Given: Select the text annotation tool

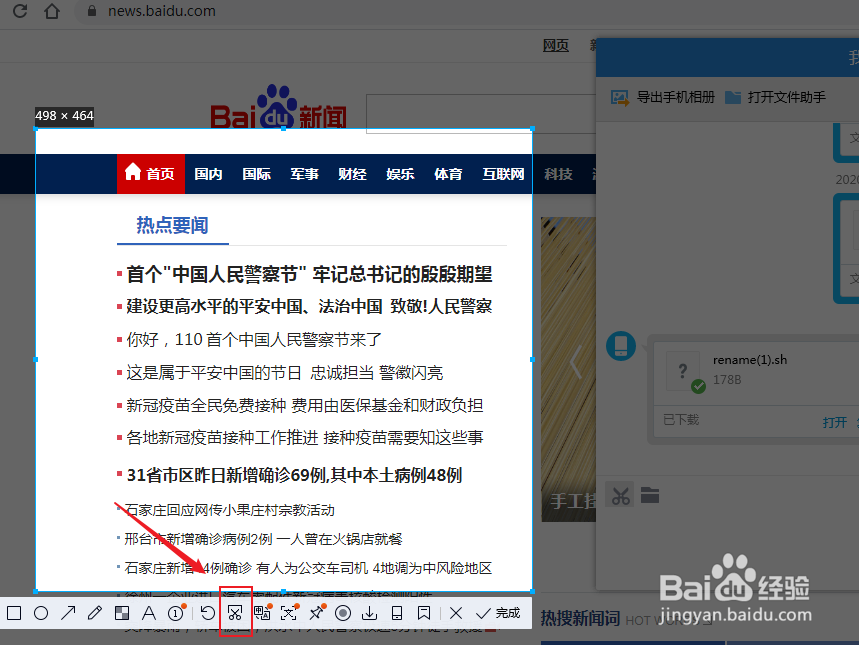Looking at the screenshot, I should tap(148, 613).
